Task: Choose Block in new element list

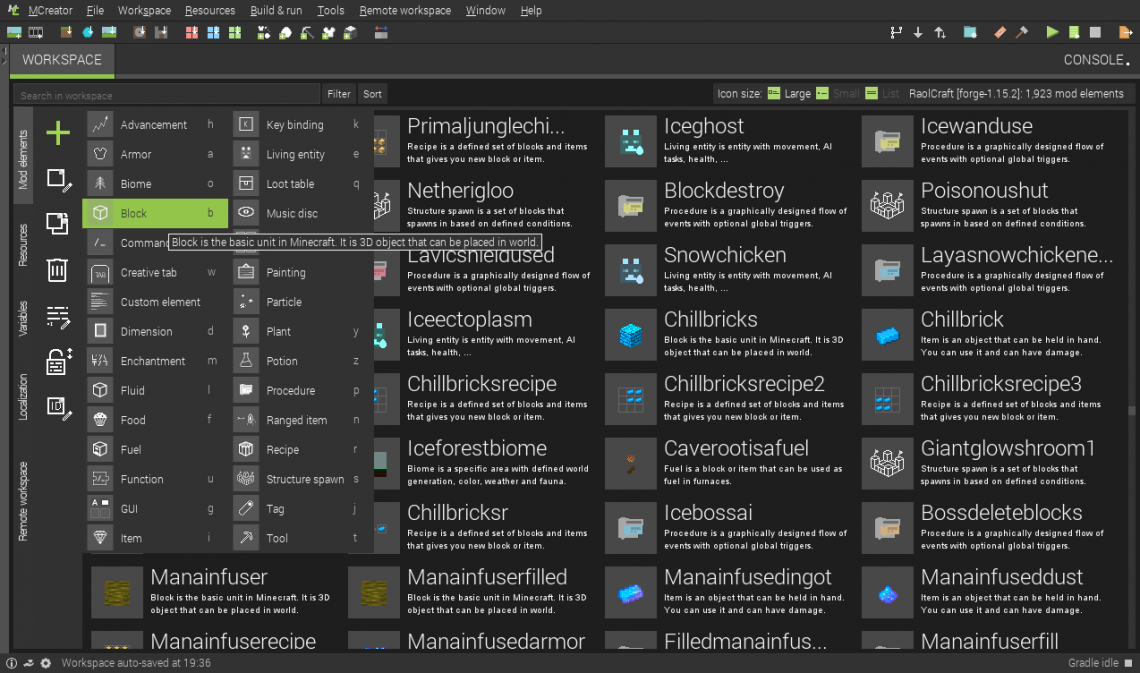Action: click(155, 213)
